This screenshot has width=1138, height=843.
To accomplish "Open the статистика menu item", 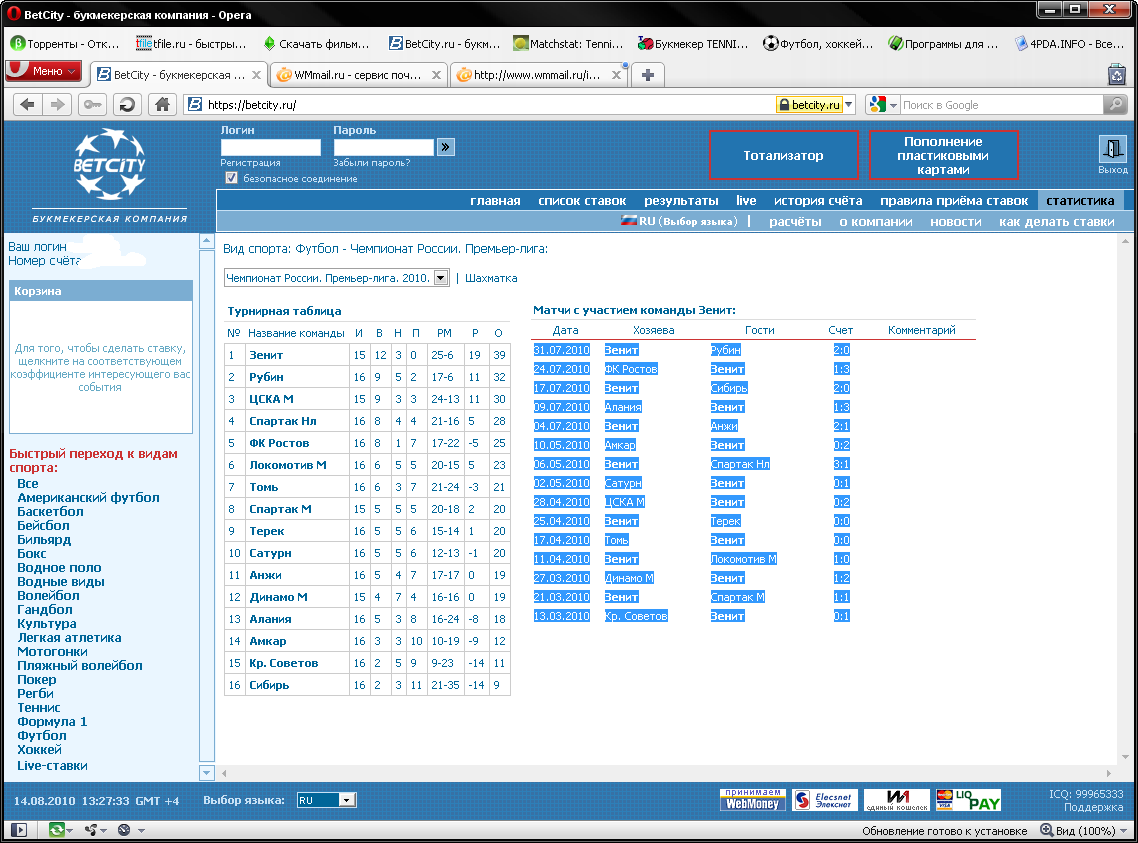I will (x=1080, y=201).
